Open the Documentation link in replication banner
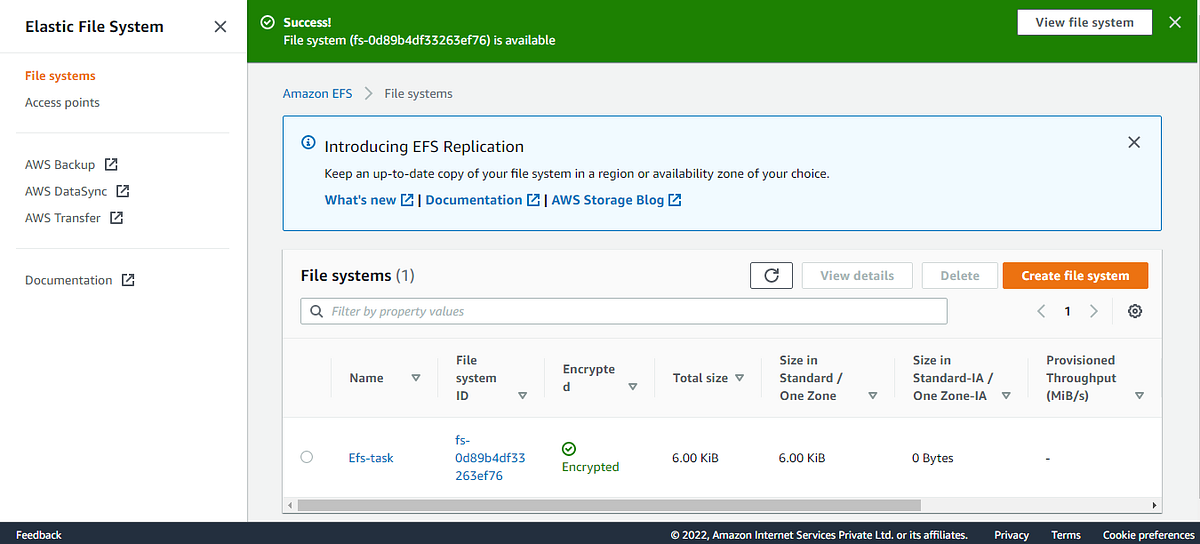Image resolution: width=1200 pixels, height=544 pixels. [x=474, y=200]
